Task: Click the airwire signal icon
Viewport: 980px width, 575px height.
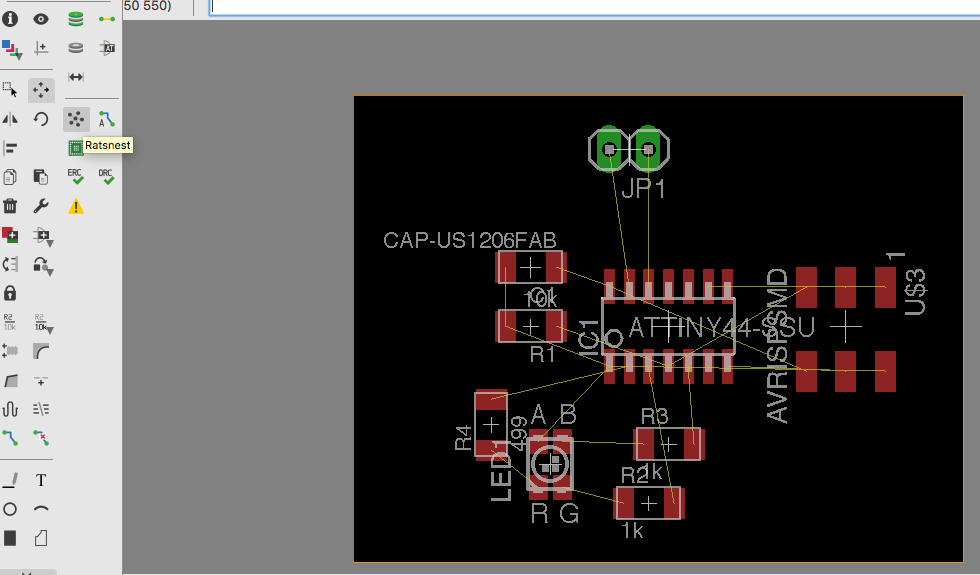Action: point(107,19)
